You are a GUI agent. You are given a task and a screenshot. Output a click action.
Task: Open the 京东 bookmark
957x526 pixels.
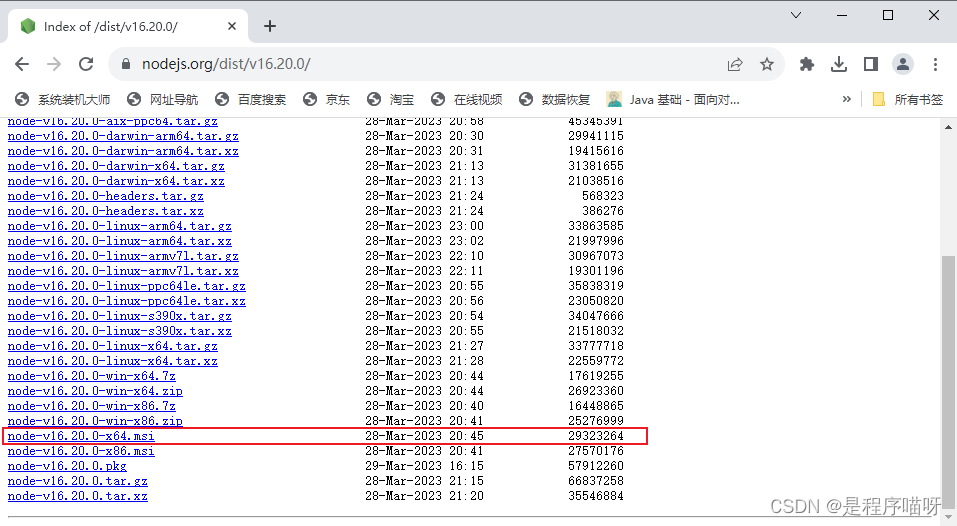tap(327, 99)
